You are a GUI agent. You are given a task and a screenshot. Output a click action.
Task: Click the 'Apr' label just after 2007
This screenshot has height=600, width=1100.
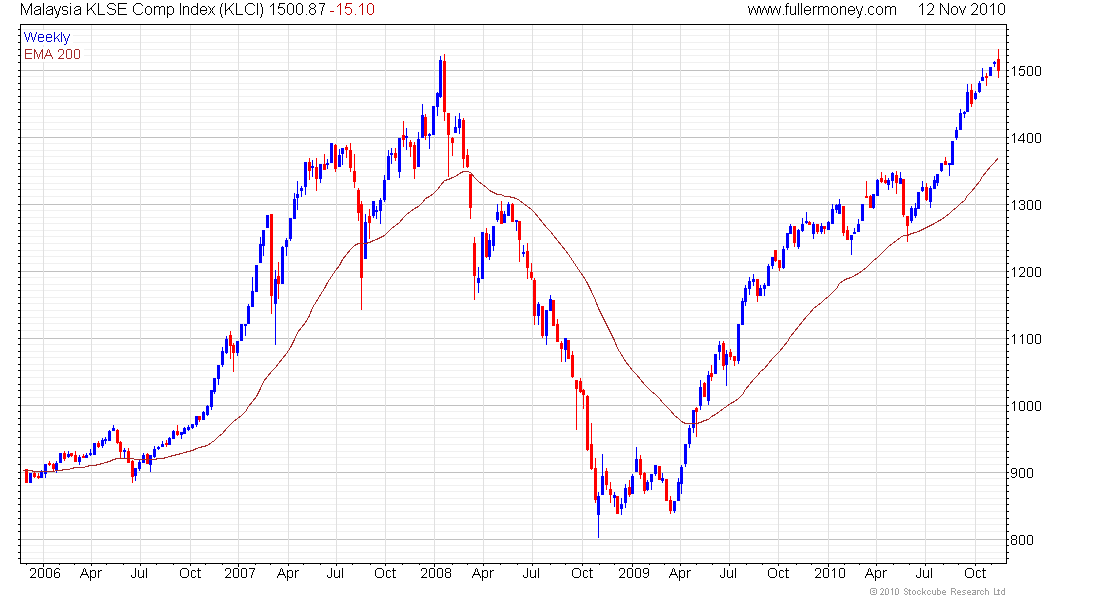(288, 574)
